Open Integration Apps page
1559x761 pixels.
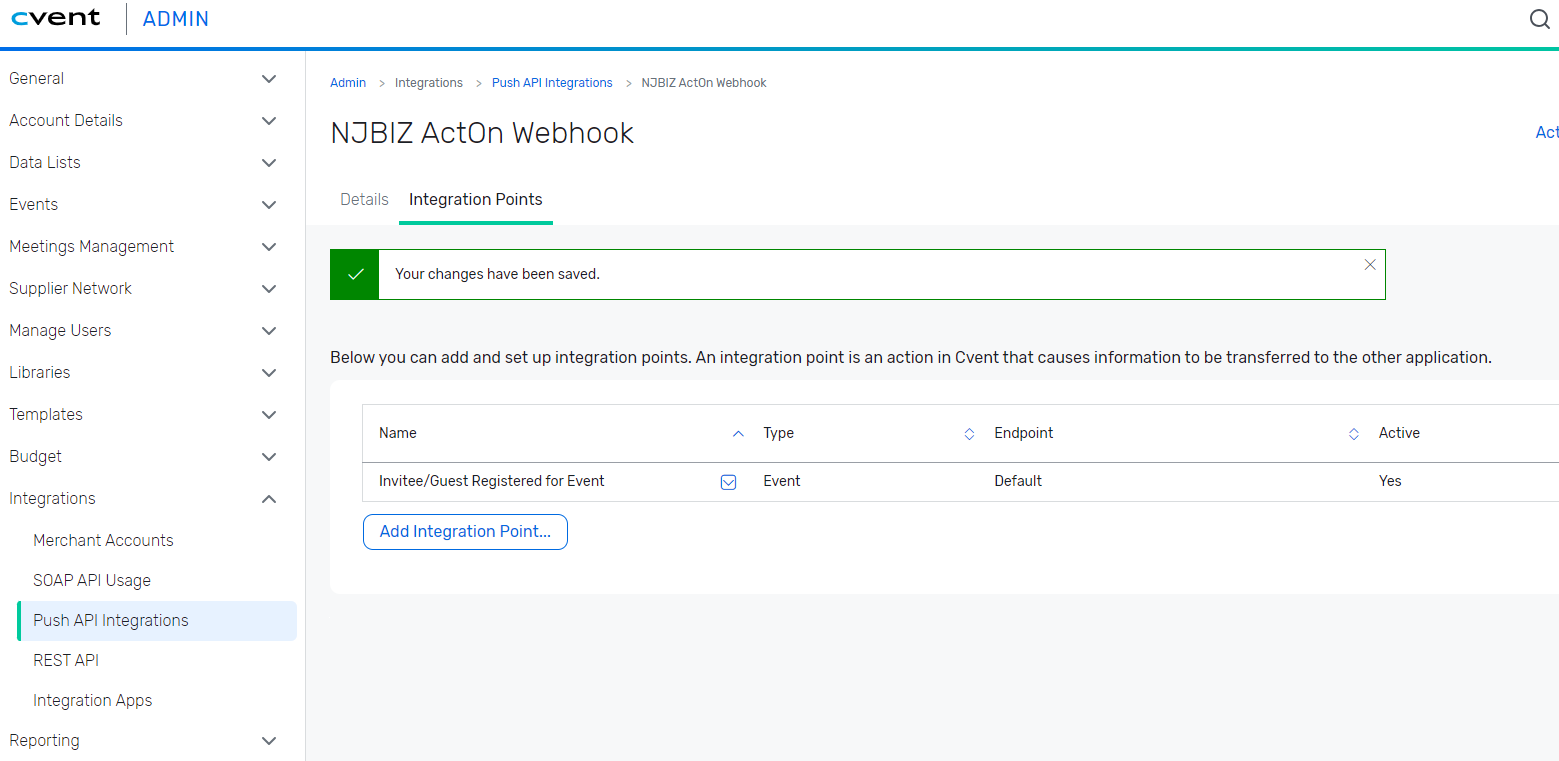pos(93,700)
